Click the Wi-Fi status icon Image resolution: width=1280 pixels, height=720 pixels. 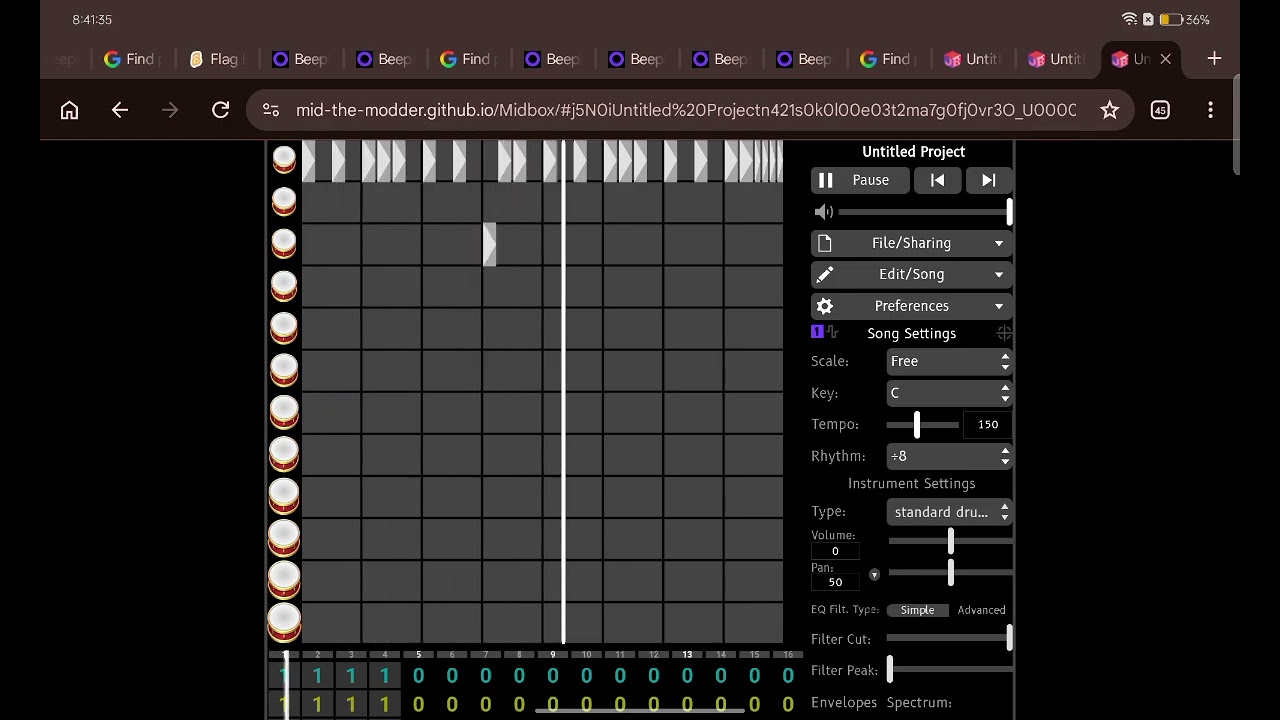(1129, 19)
